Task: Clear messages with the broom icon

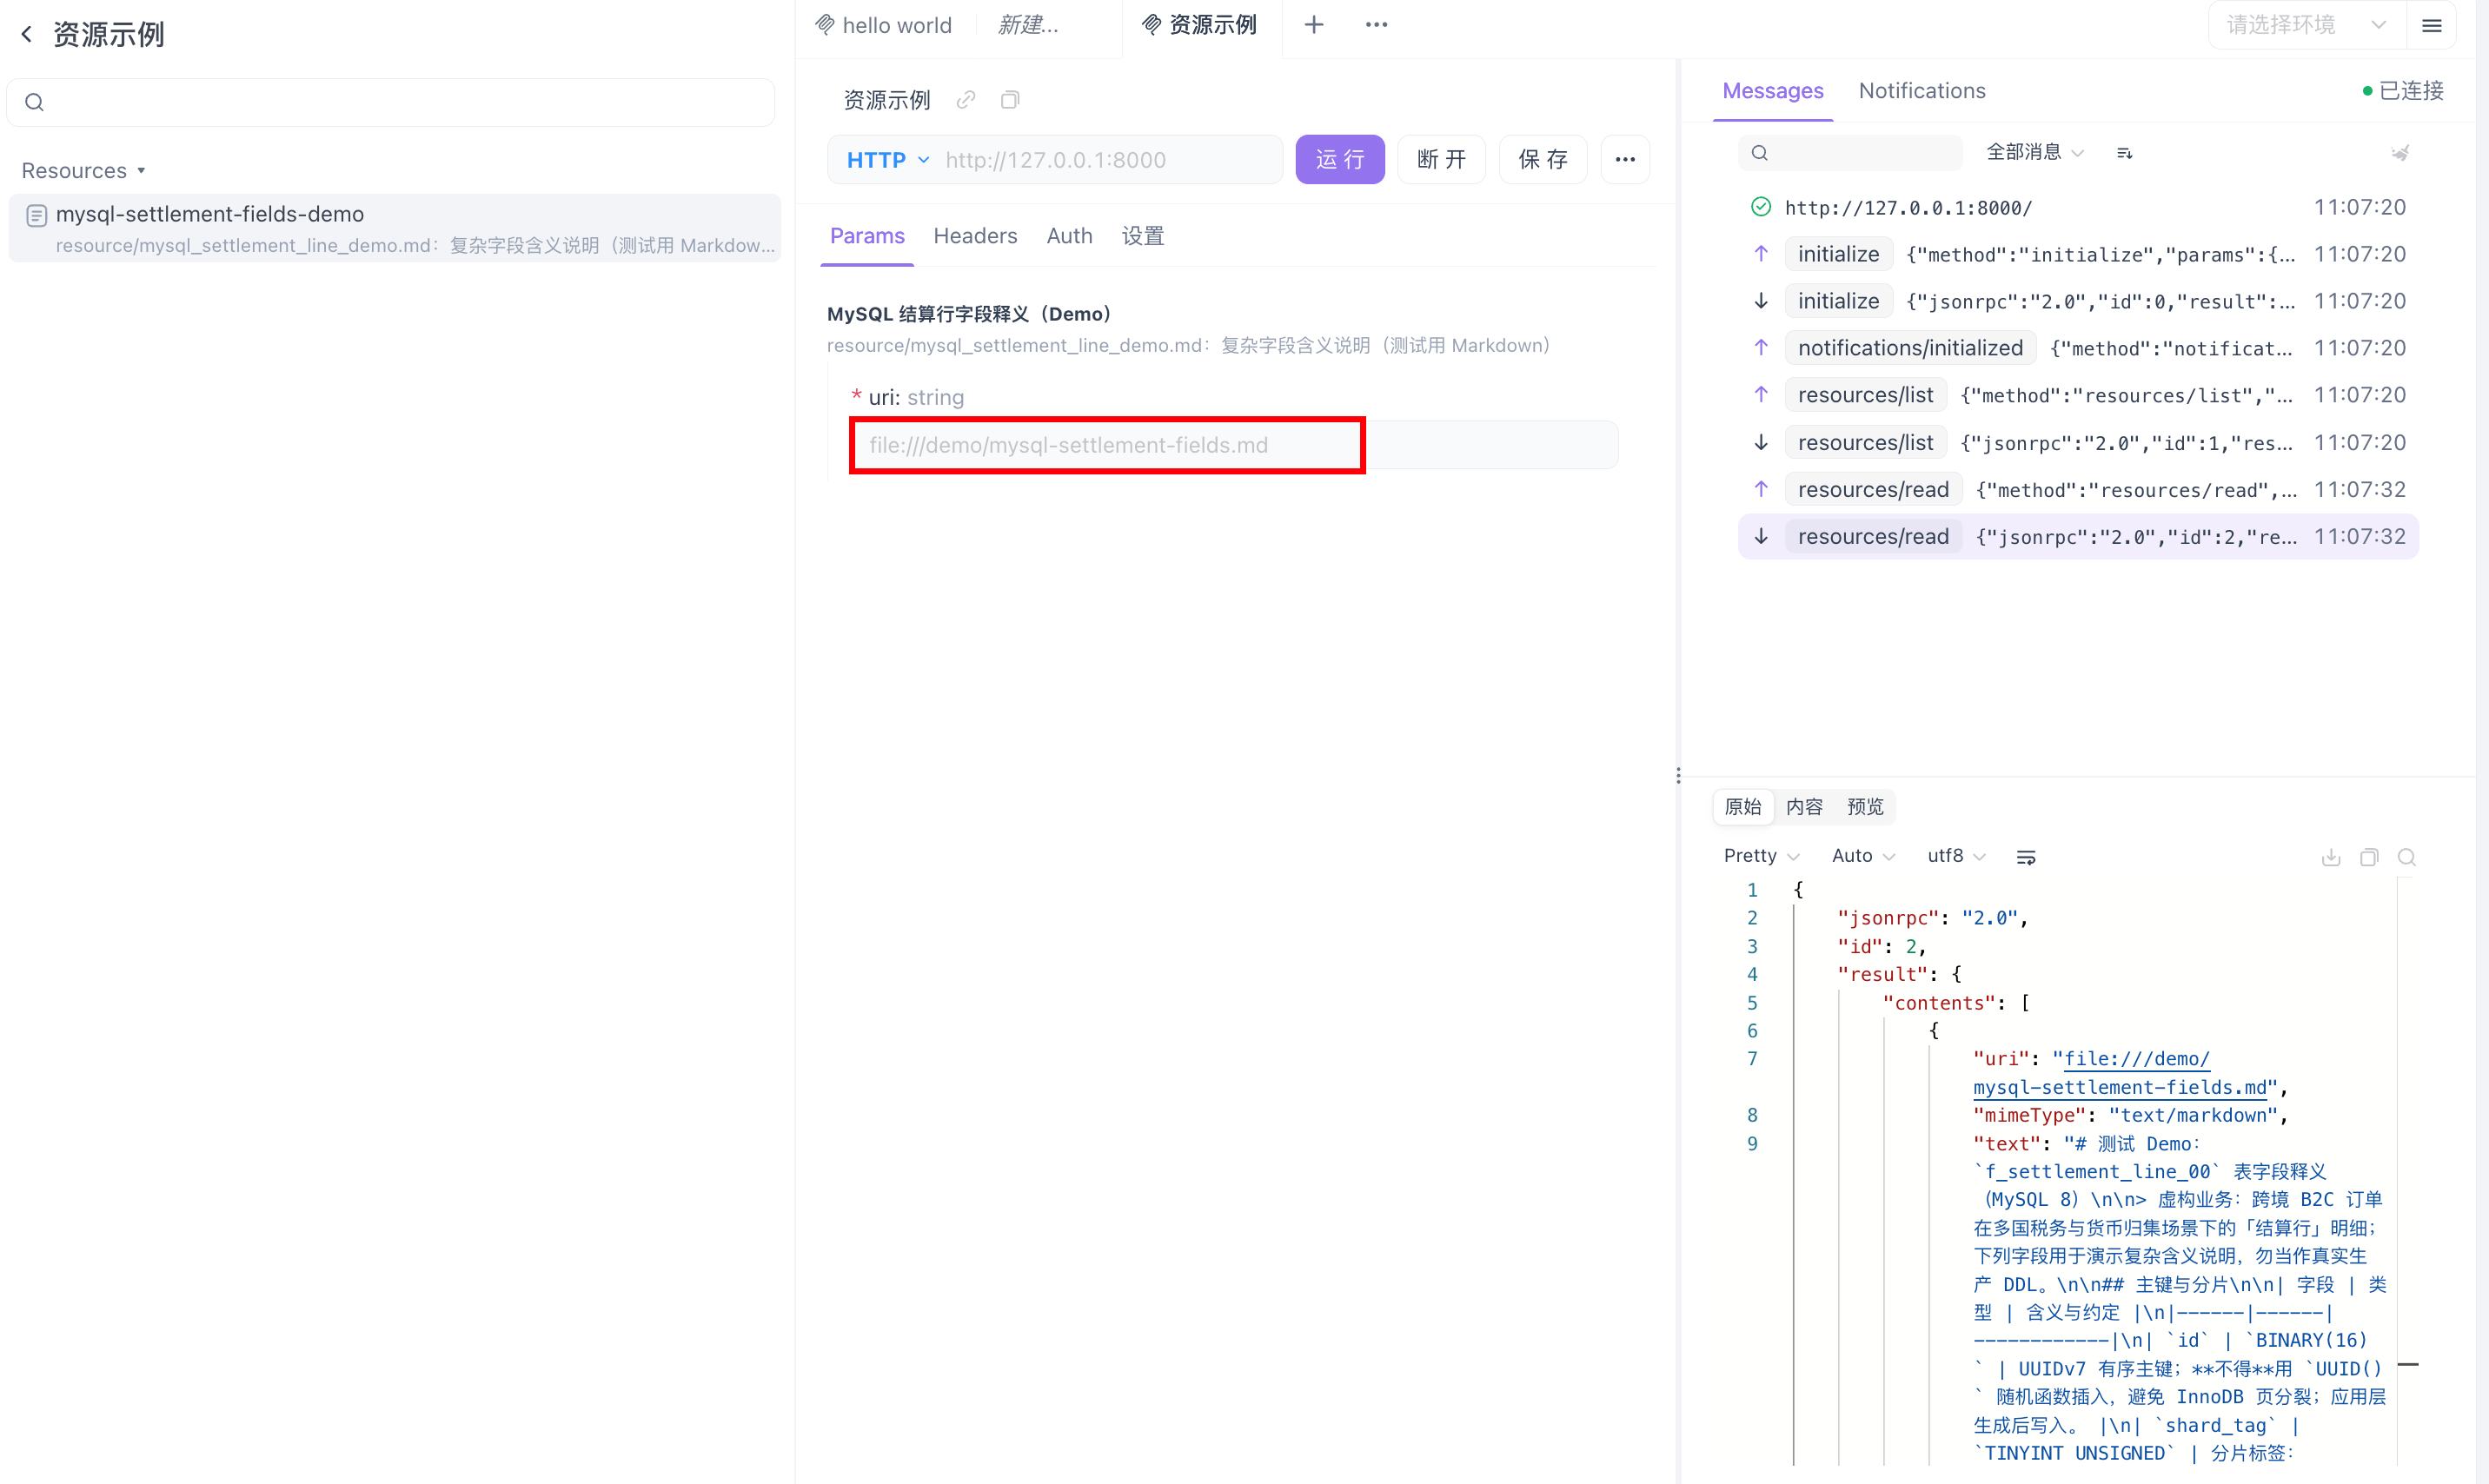Action: pos(2400,153)
